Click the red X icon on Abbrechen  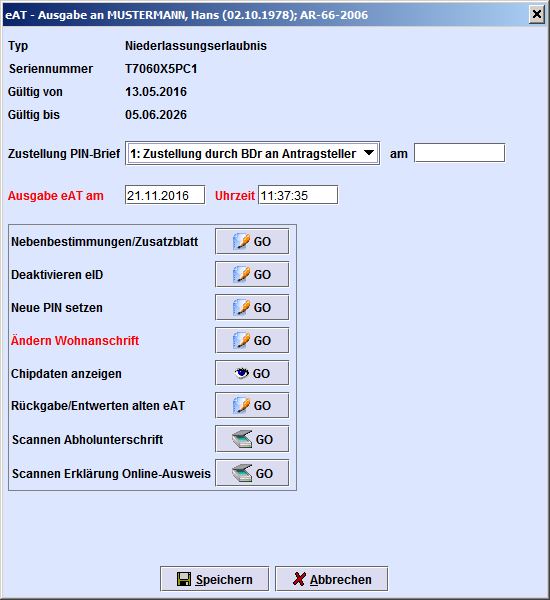tap(299, 579)
